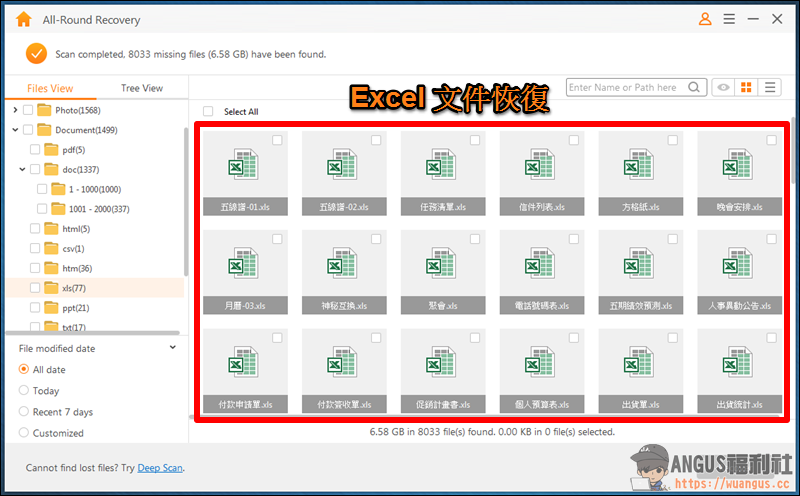This screenshot has height=496, width=800.
Task: Go to the home icon
Action: click(x=23, y=19)
